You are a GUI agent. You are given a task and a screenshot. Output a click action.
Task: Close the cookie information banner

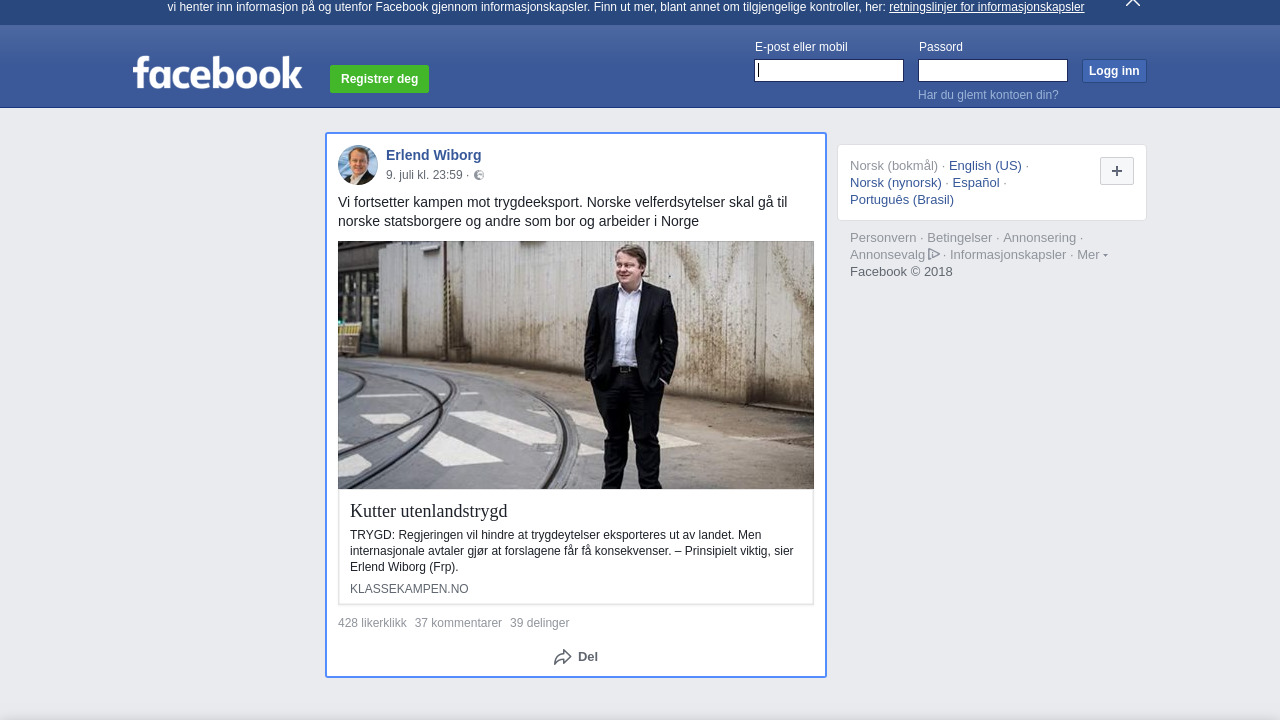pyautogui.click(x=1132, y=3)
